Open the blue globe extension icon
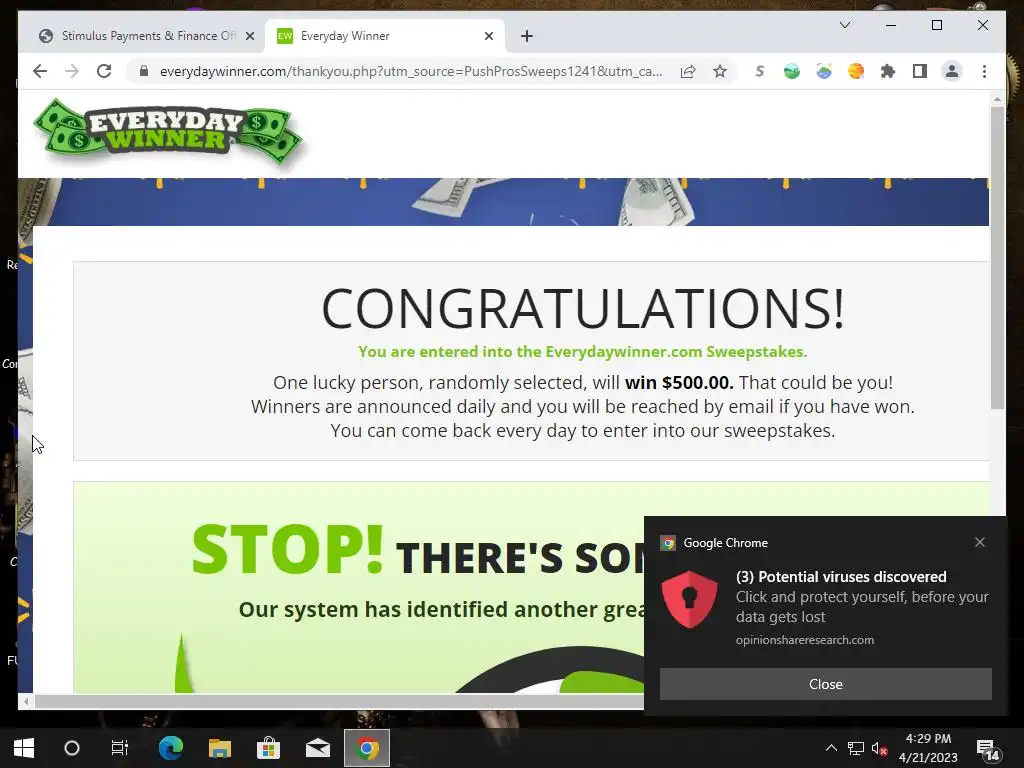The width and height of the screenshot is (1024, 768). point(824,71)
